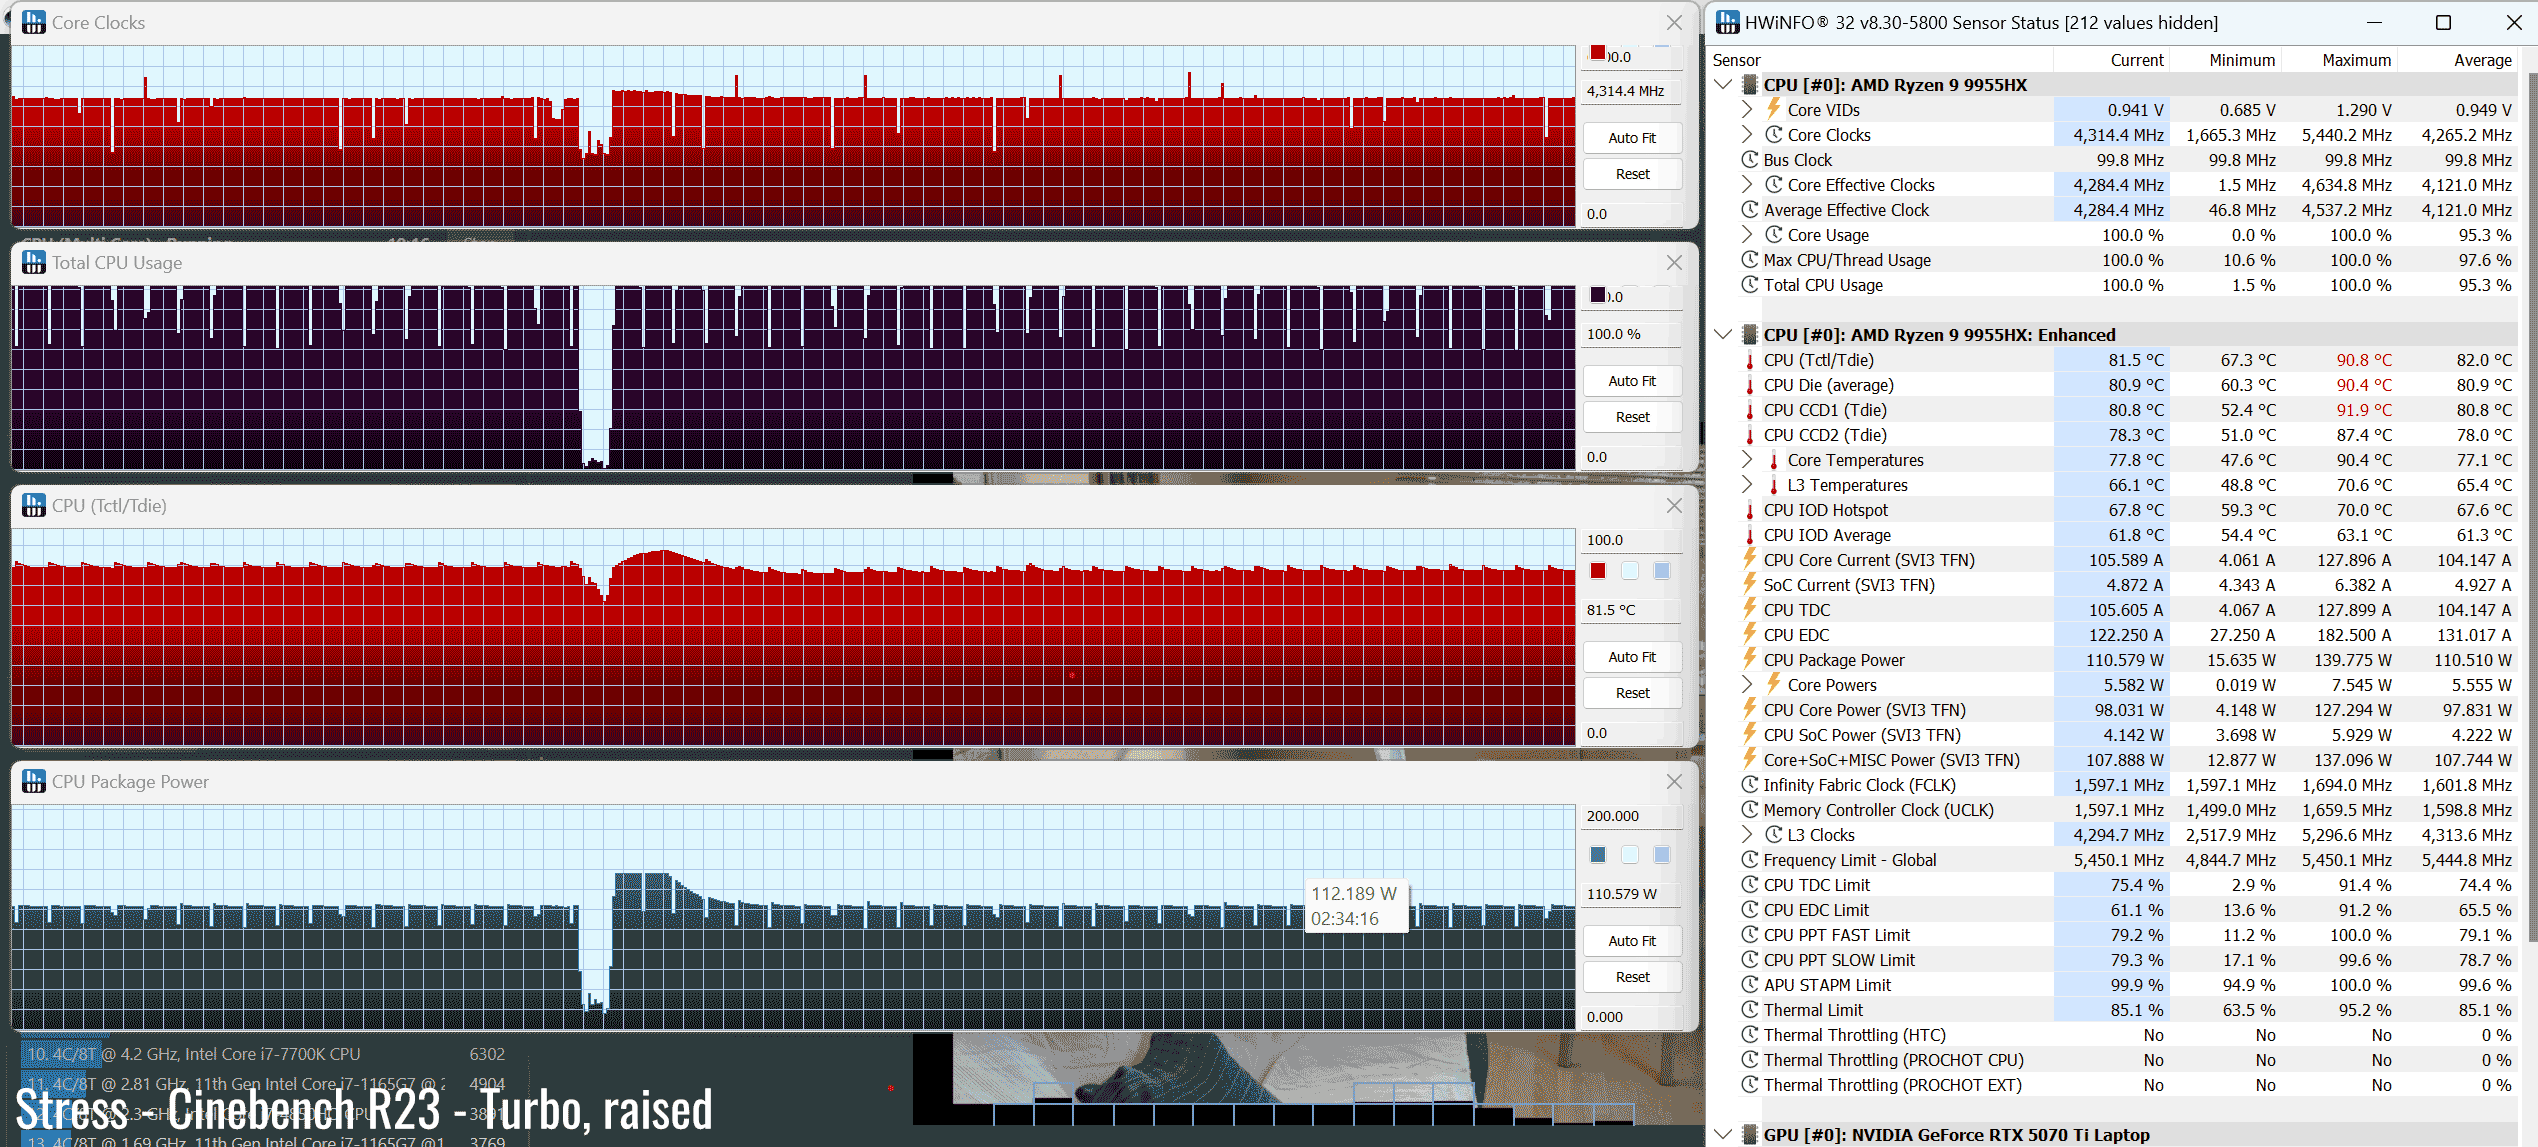Image resolution: width=2538 pixels, height=1147 pixels.
Task: Click Auto Fit in the CPU Package Power window
Action: [1632, 941]
